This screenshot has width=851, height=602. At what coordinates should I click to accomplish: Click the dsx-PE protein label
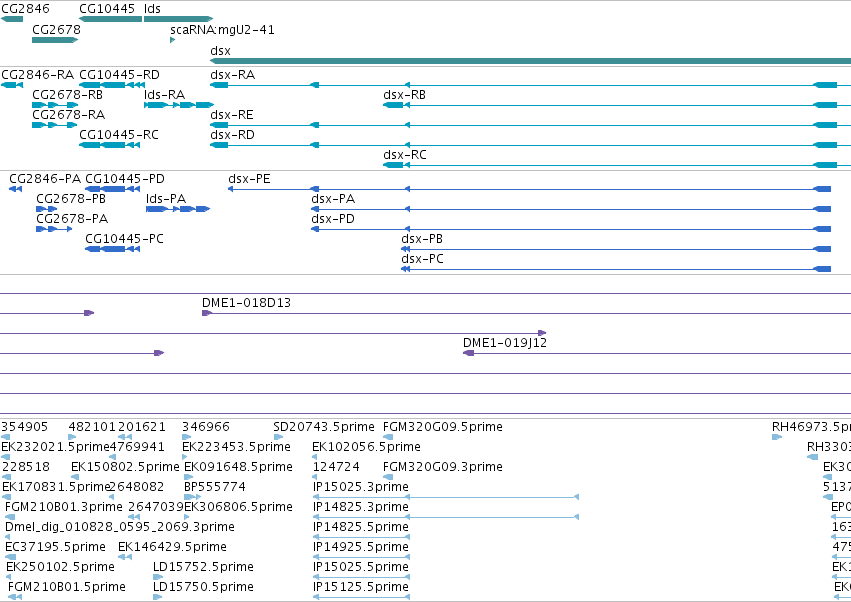[249, 179]
